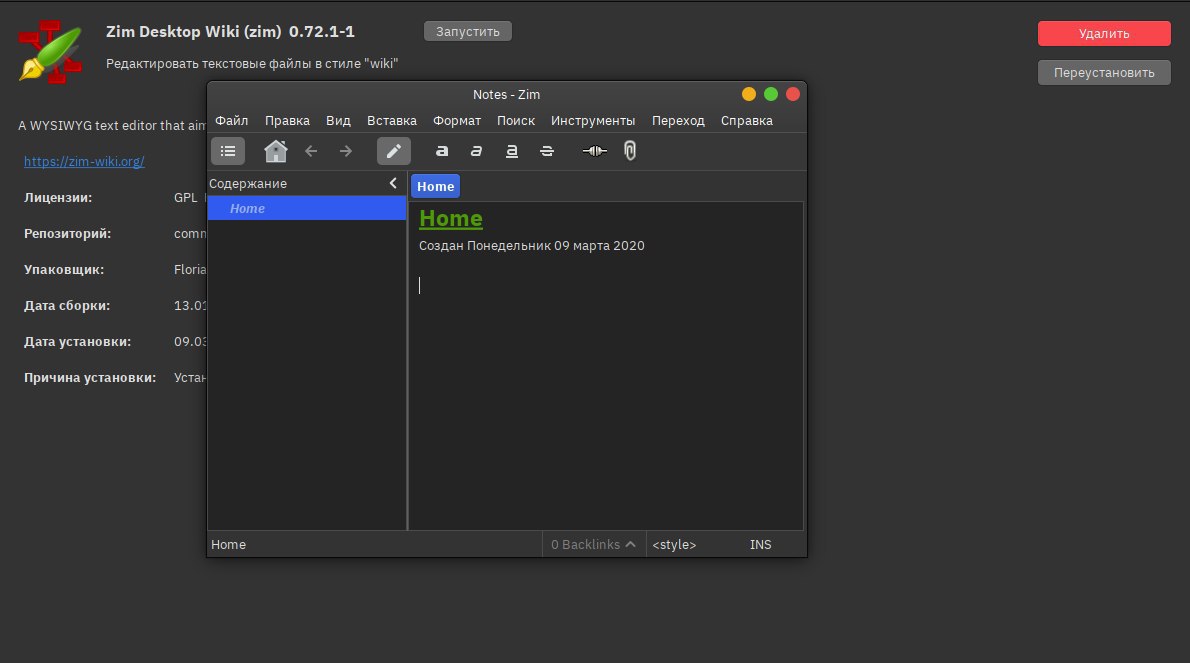This screenshot has width=1190, height=663.
Task: Click the green Home page heading
Action: [x=451, y=218]
